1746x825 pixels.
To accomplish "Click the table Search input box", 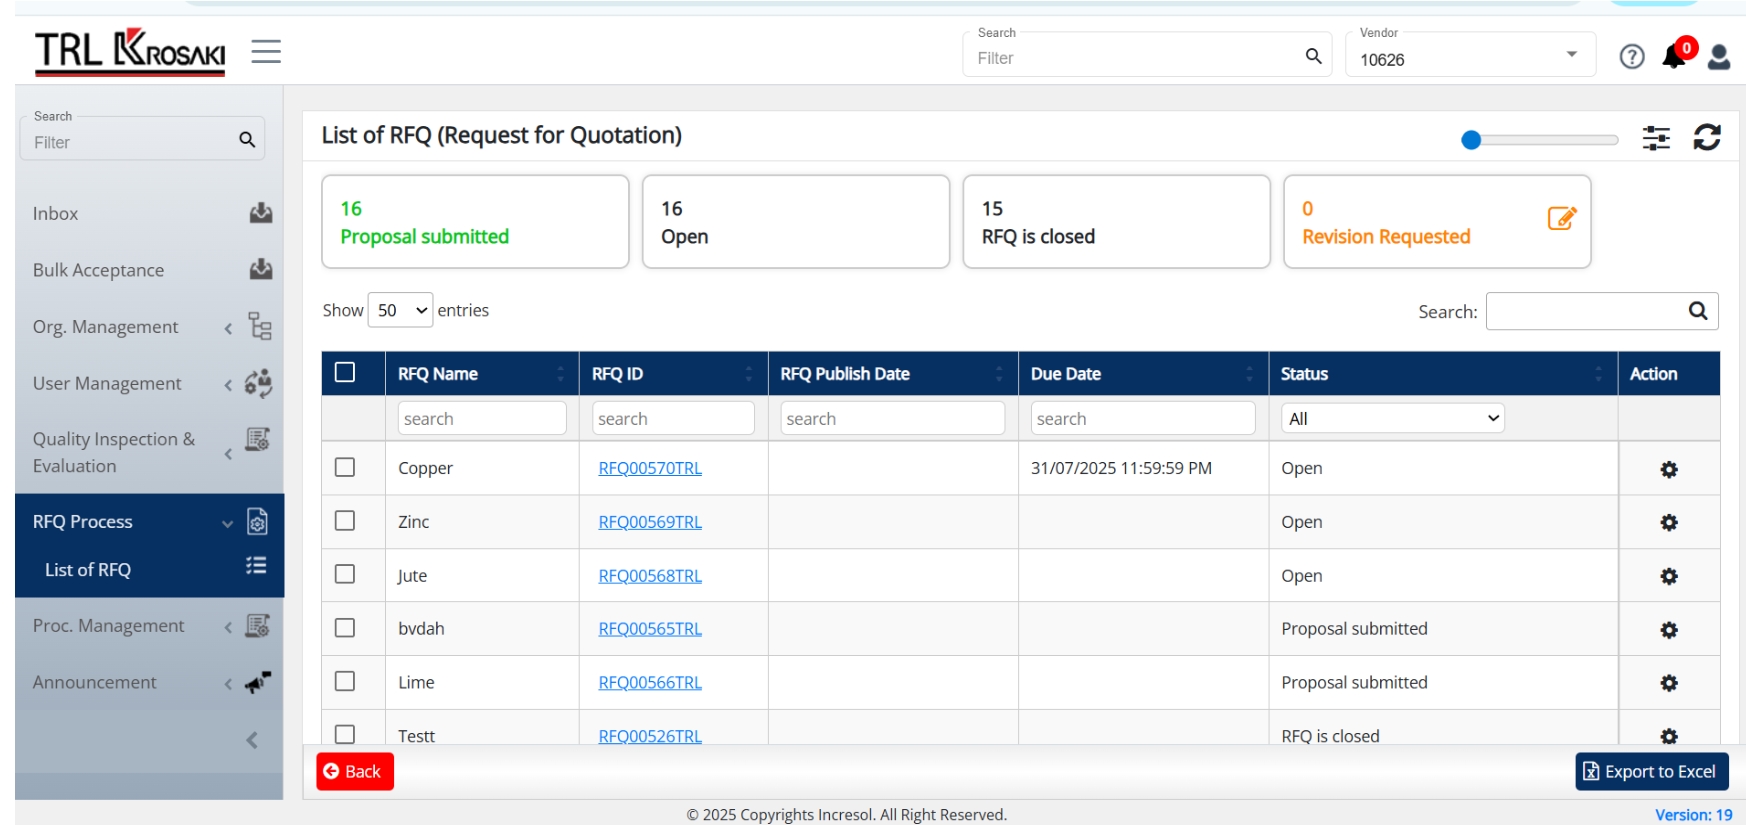I will pyautogui.click(x=1602, y=311).
